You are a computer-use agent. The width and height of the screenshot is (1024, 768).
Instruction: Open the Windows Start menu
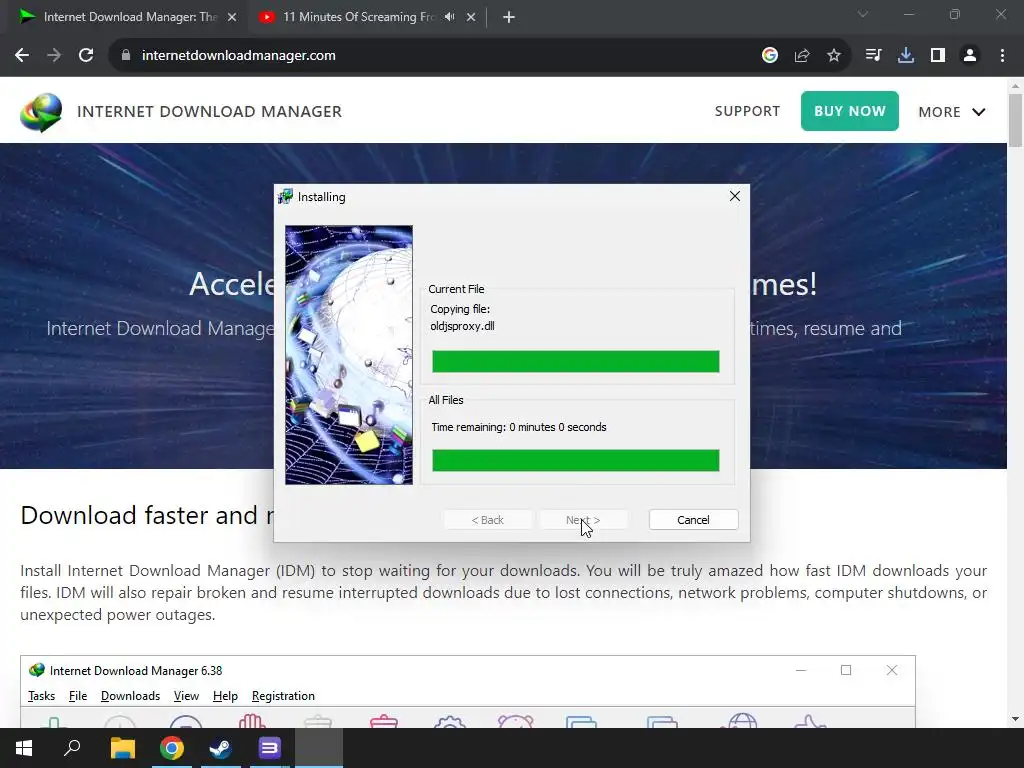point(24,748)
